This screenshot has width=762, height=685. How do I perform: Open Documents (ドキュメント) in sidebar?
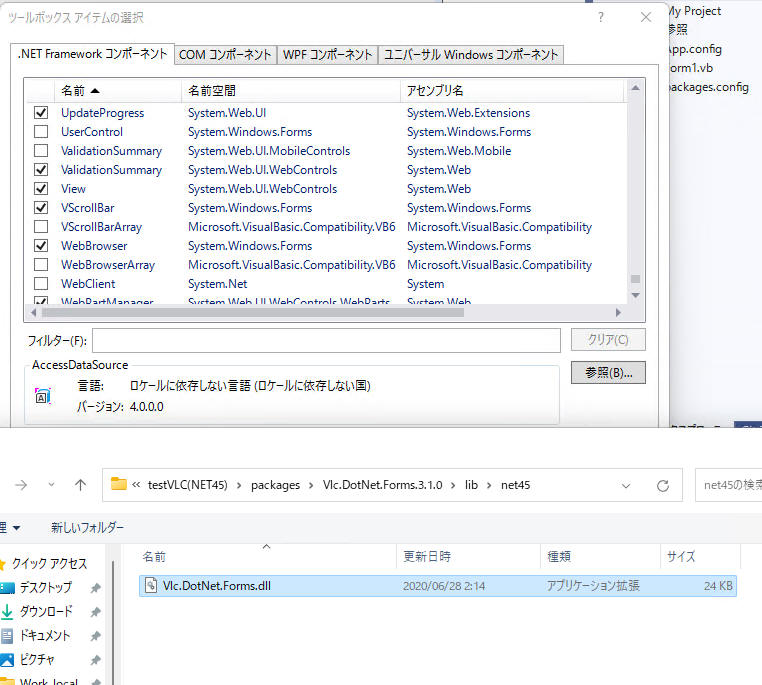click(45, 635)
